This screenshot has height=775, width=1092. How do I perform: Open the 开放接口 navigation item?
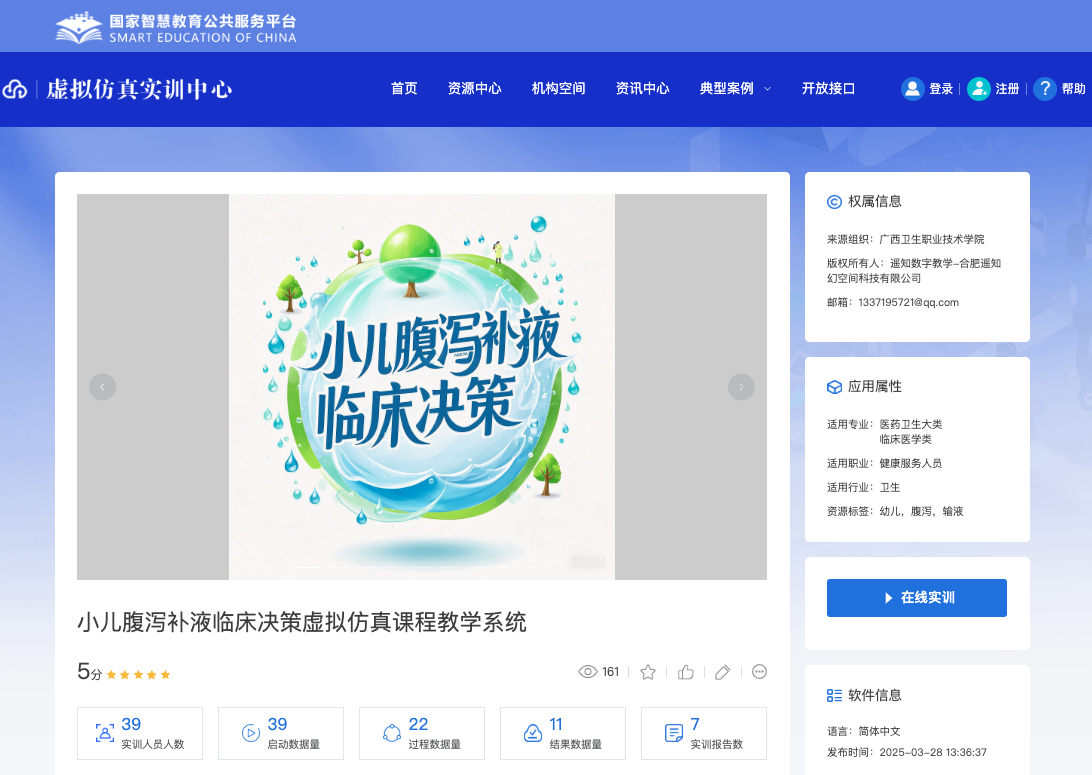coord(828,89)
